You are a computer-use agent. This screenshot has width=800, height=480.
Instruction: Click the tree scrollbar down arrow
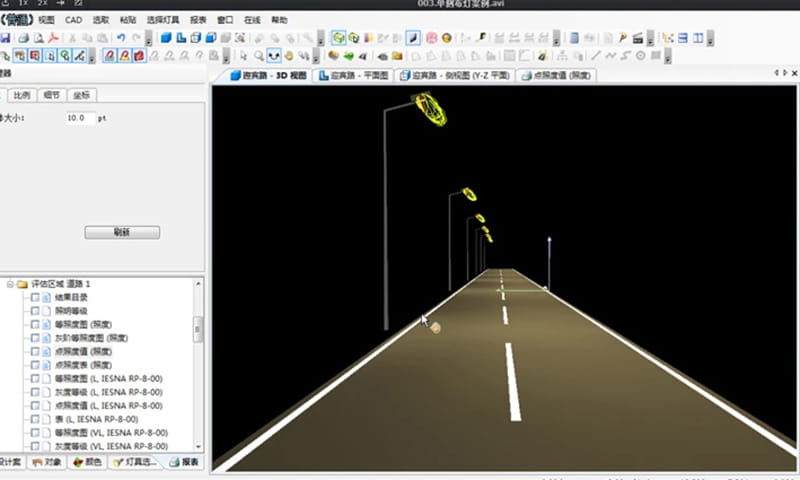click(x=198, y=446)
